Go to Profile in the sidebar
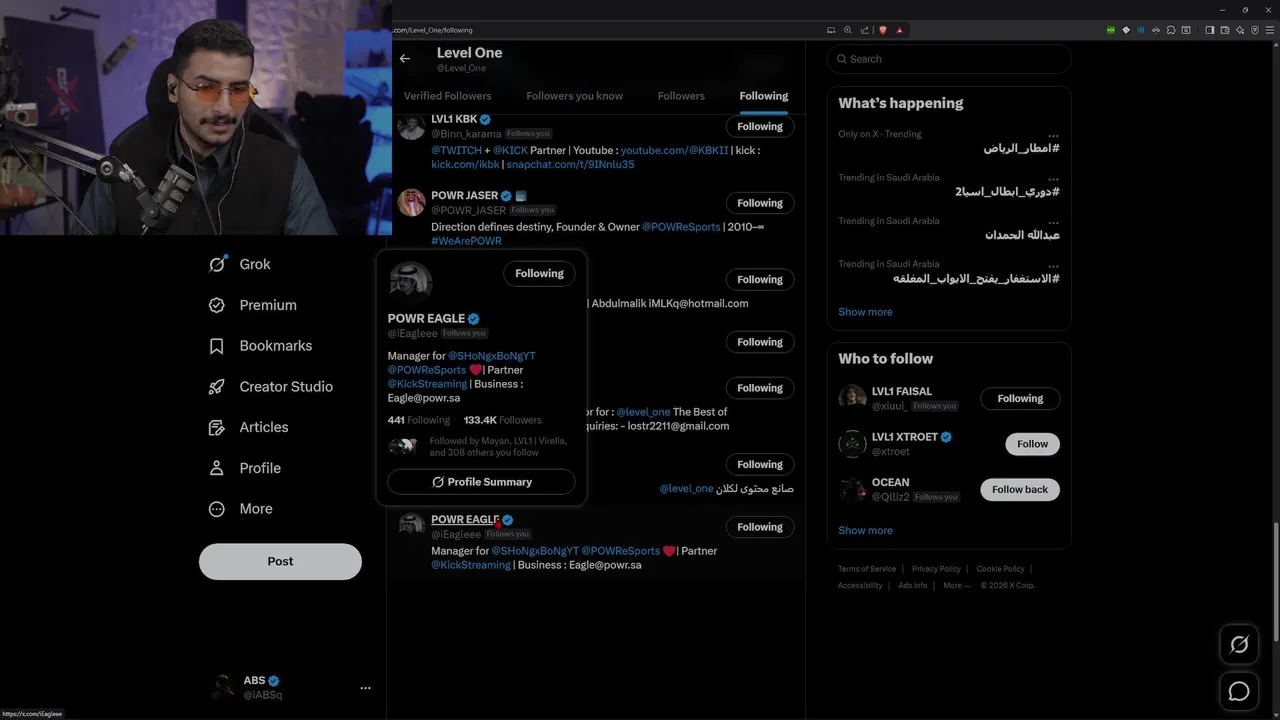The width and height of the screenshot is (1280, 720). pos(245,468)
